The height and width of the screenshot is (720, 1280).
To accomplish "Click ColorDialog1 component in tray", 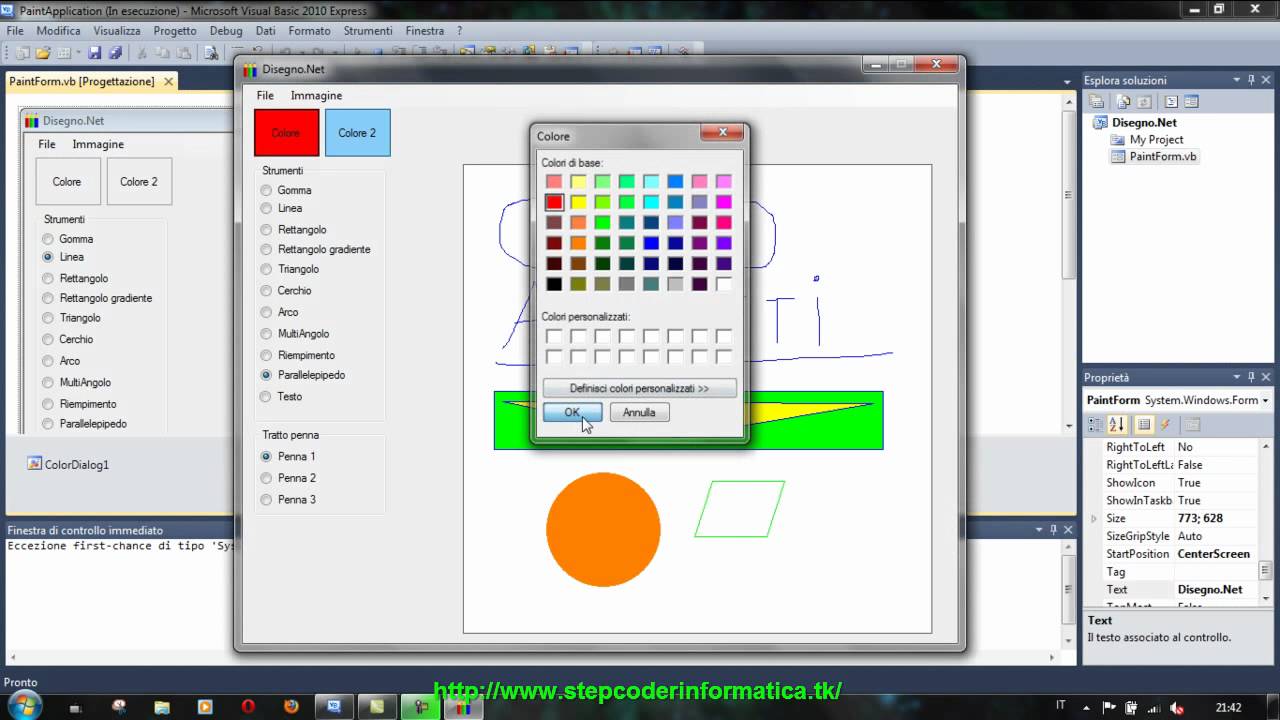I will 68,464.
